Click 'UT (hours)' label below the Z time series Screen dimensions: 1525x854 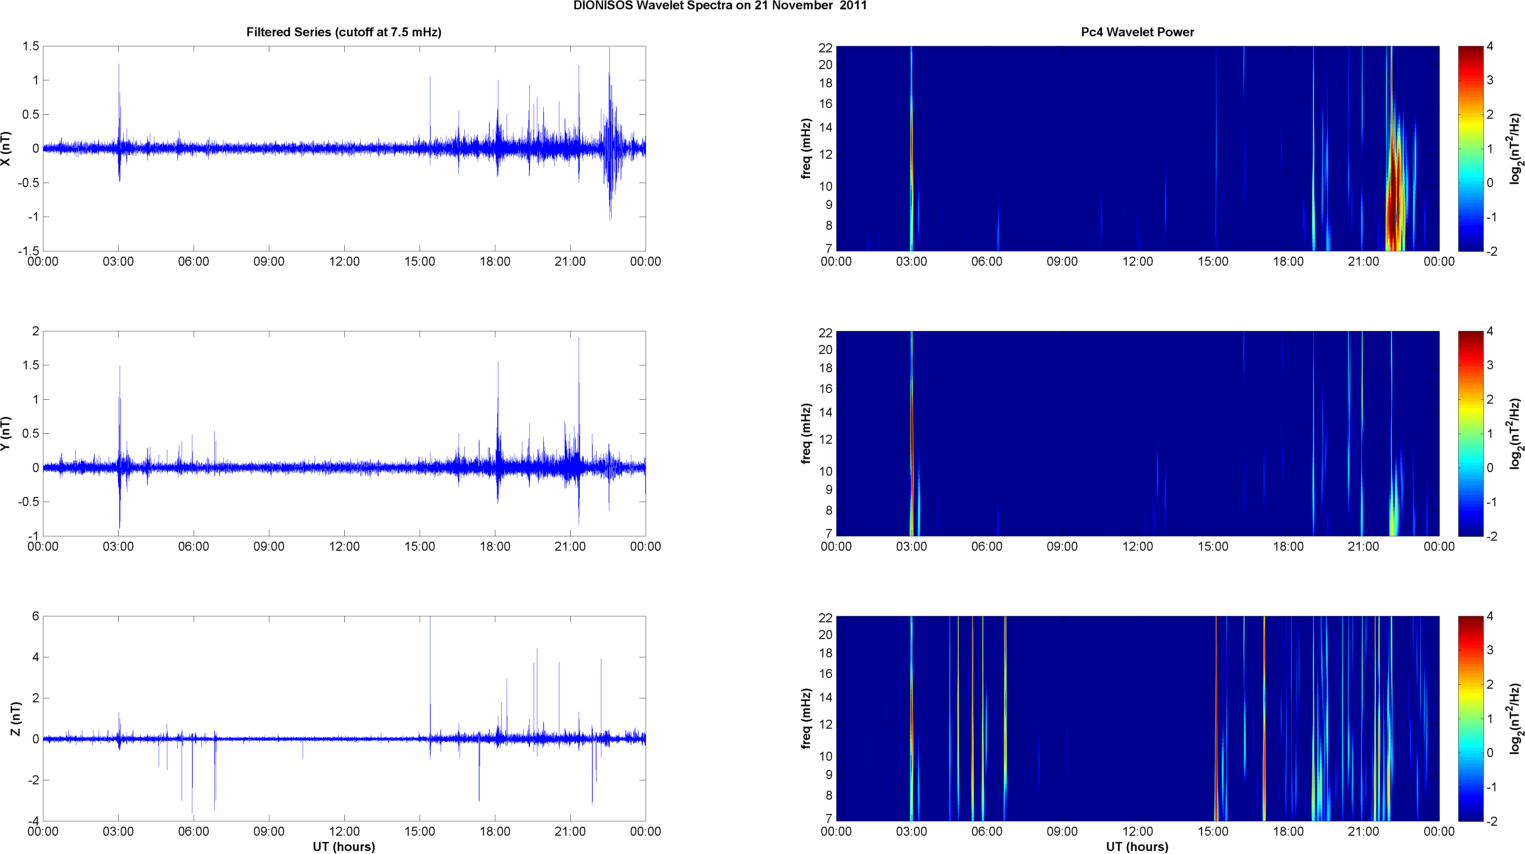[x=344, y=846]
